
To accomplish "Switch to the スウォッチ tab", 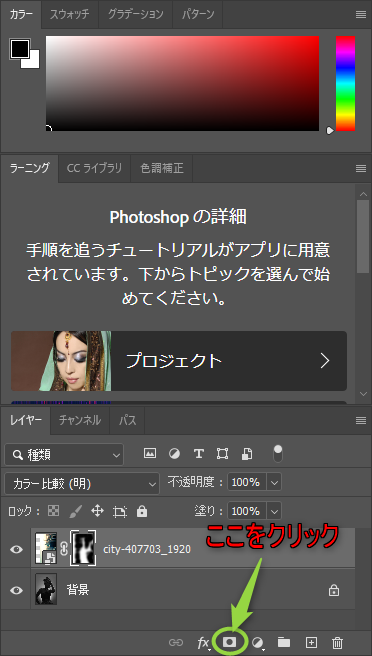I will [x=69, y=14].
